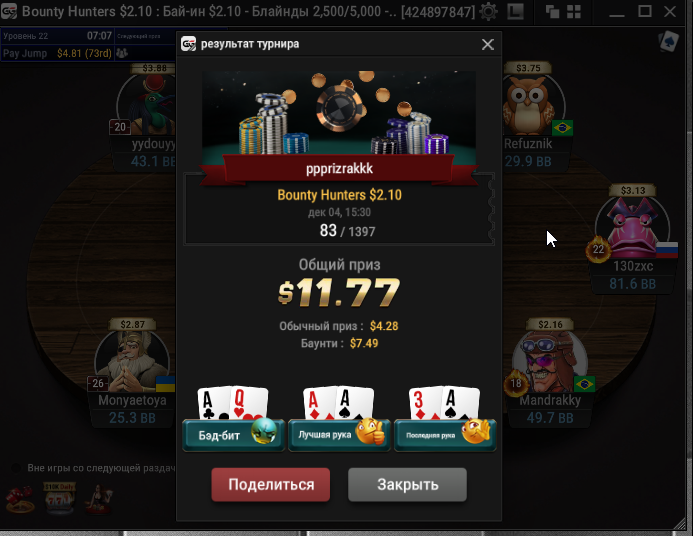
Task: Toggle sit out next hand checkbox
Action: pyautogui.click(x=15, y=468)
